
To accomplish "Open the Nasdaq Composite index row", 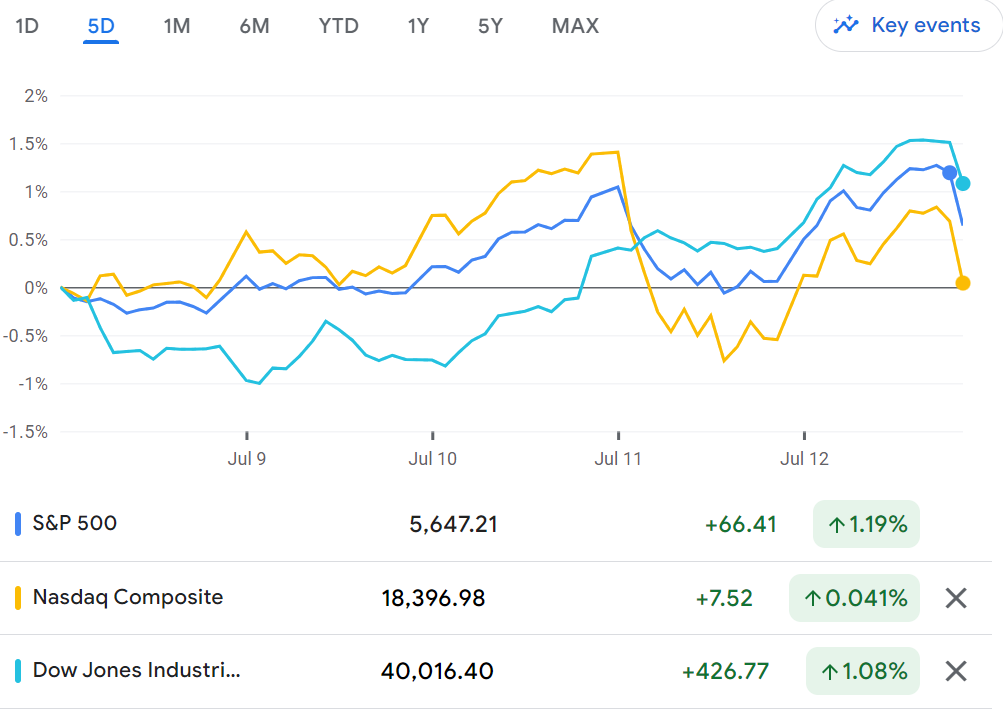I will (x=496, y=598).
